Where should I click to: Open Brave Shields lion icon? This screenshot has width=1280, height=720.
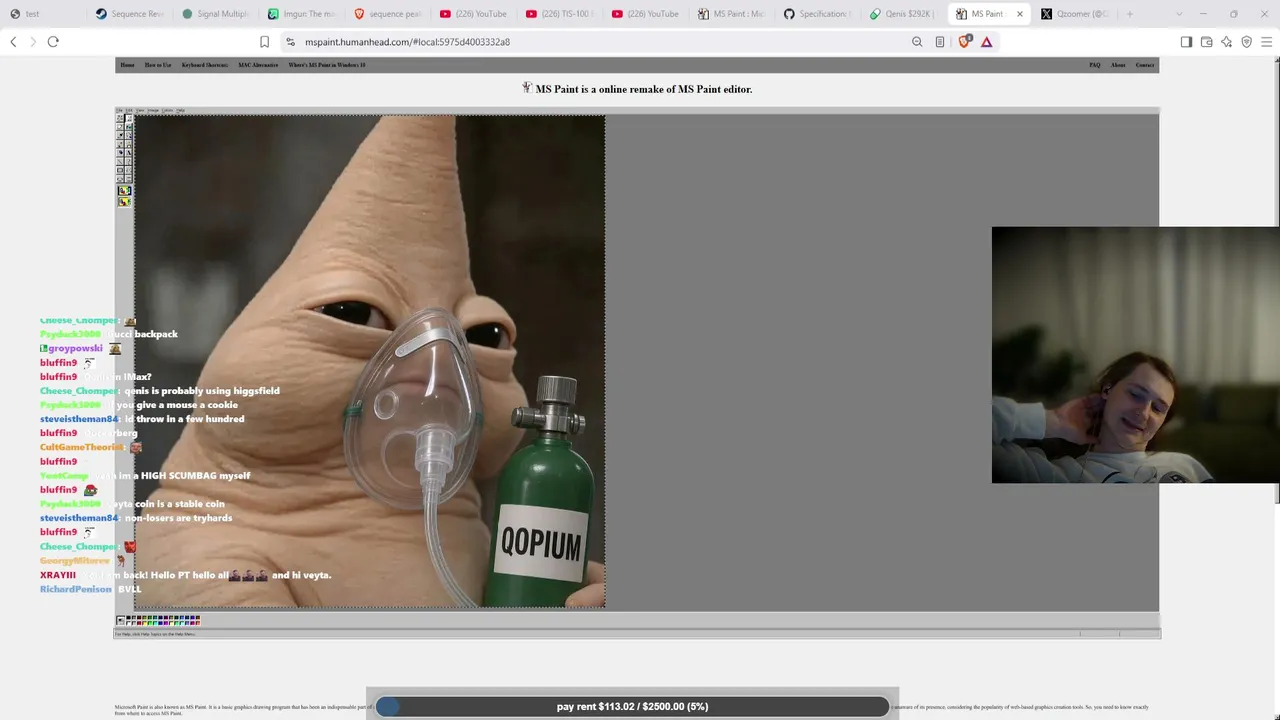pos(964,42)
